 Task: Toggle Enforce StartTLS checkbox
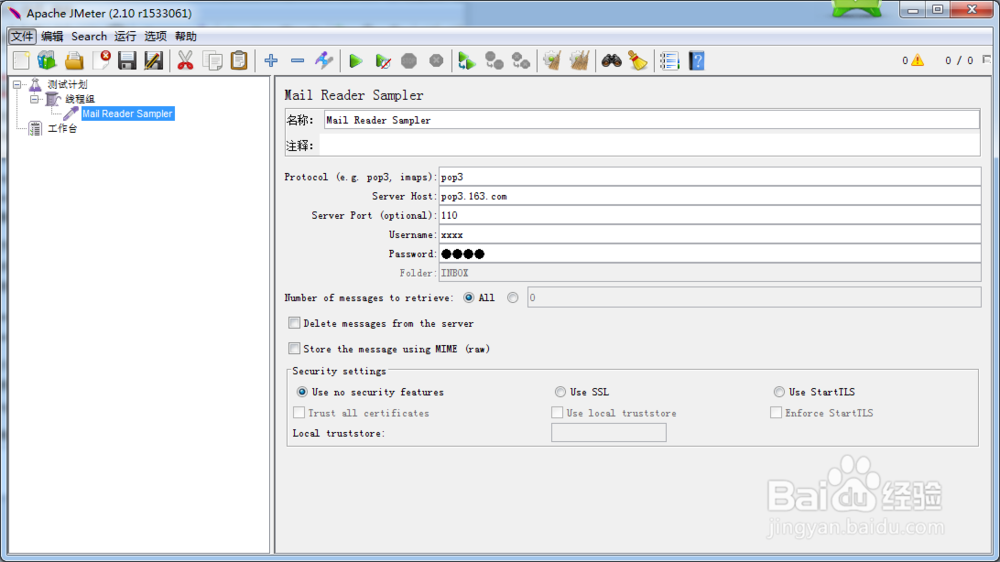tap(776, 413)
